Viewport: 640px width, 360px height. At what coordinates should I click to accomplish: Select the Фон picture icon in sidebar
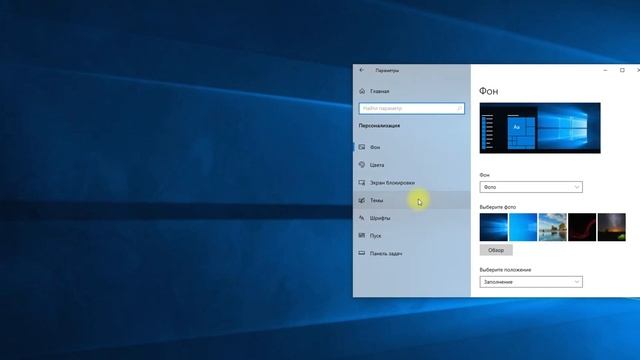362,147
